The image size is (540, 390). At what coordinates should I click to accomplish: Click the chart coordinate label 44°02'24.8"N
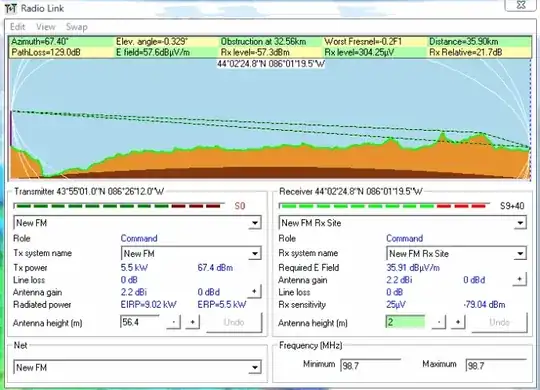[x=271, y=64]
